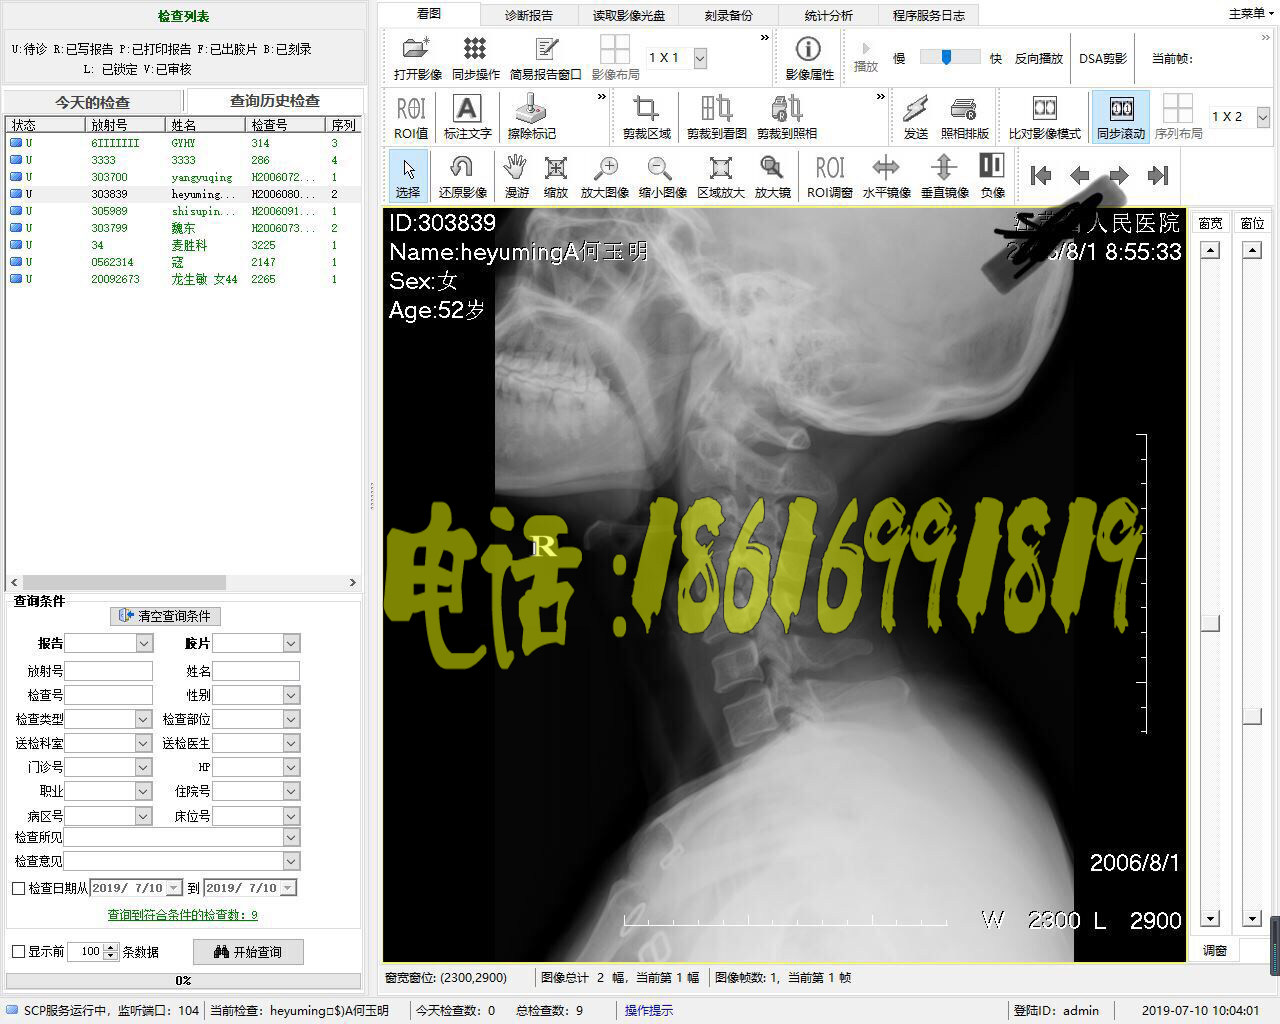
Task: Switch to 诊断报告 tab
Action: click(529, 15)
